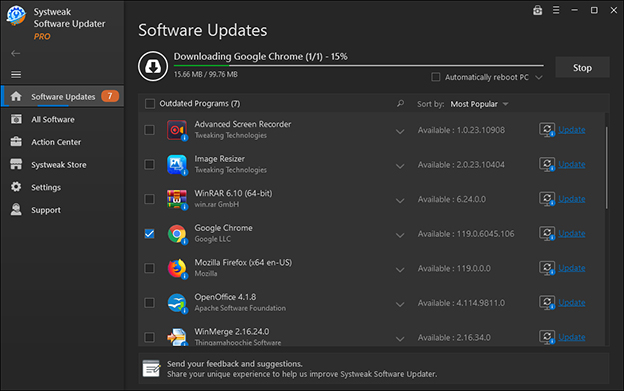Click the orange 7 updates badge
Image resolution: width=624 pixels, height=391 pixels.
click(x=109, y=96)
